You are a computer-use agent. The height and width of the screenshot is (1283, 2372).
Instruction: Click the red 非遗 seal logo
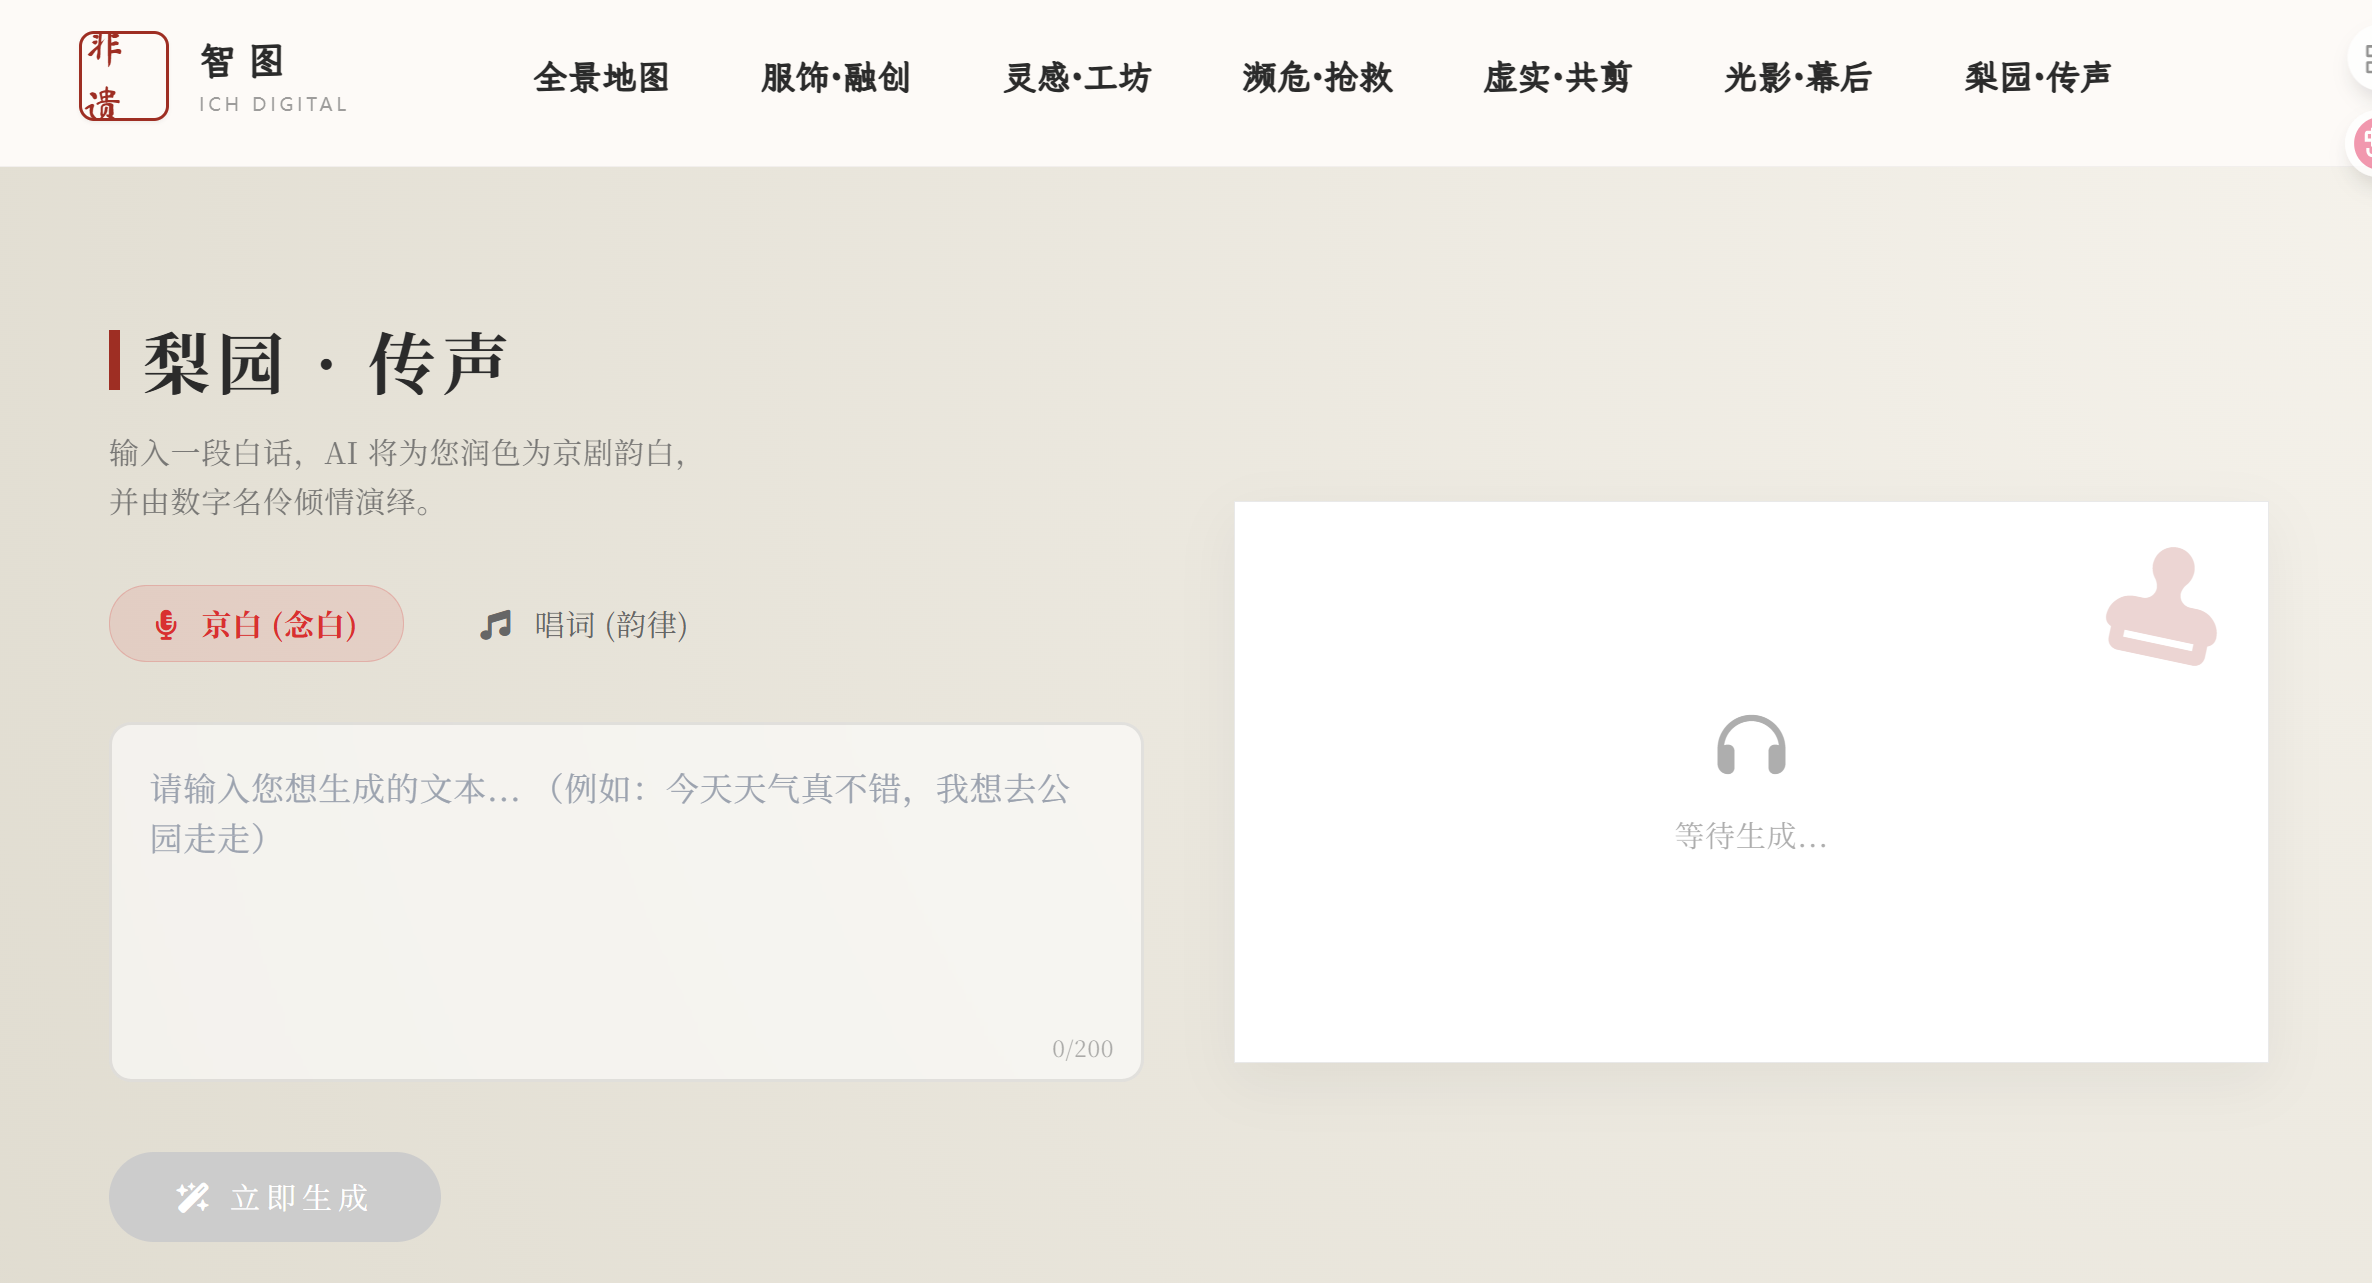pos(124,76)
